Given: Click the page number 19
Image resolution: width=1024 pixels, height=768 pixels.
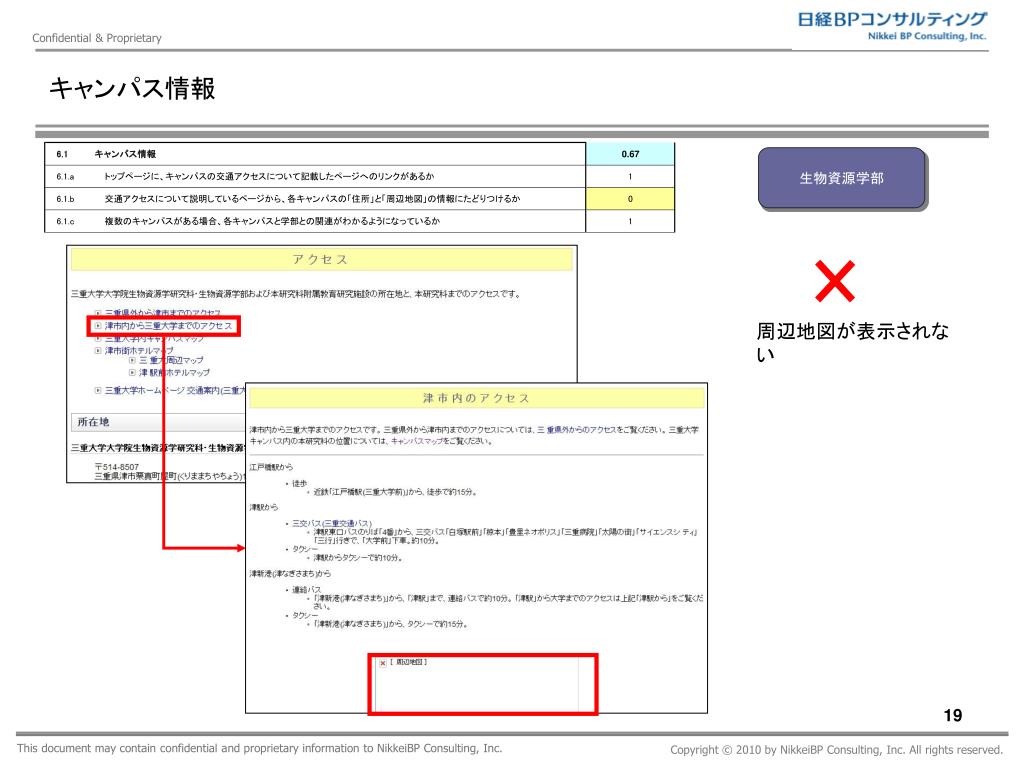Looking at the screenshot, I should pos(953,716).
